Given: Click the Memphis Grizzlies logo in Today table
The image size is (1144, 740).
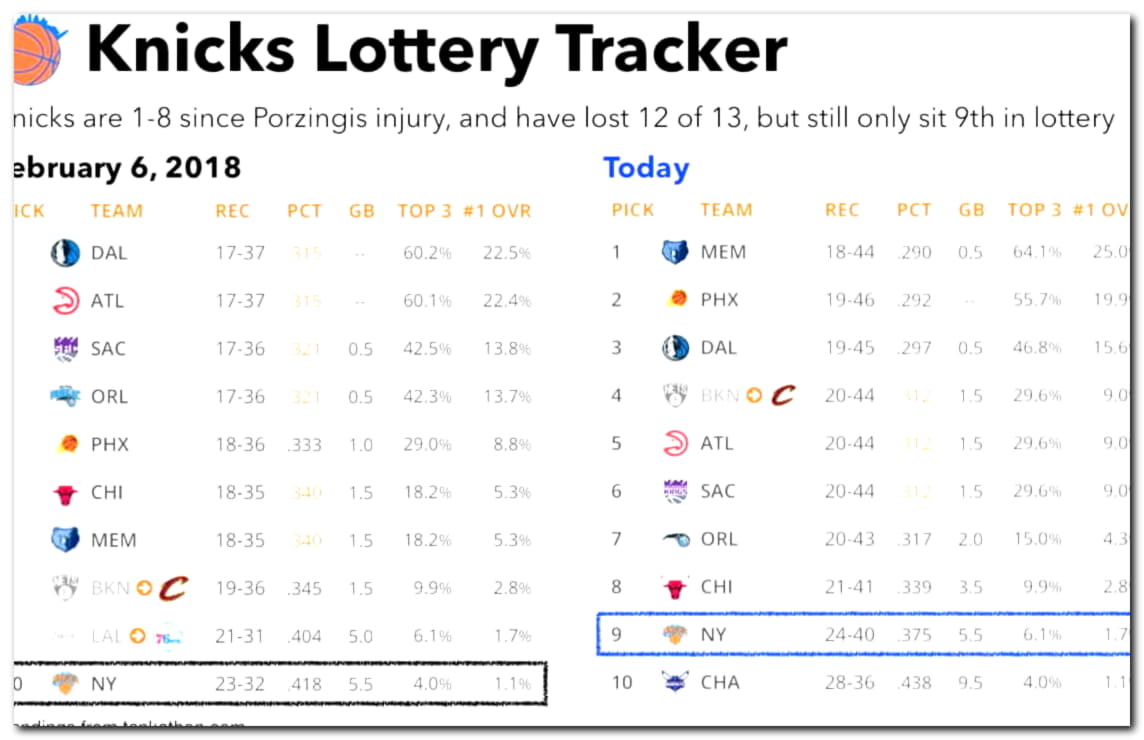Looking at the screenshot, I should coord(675,252).
